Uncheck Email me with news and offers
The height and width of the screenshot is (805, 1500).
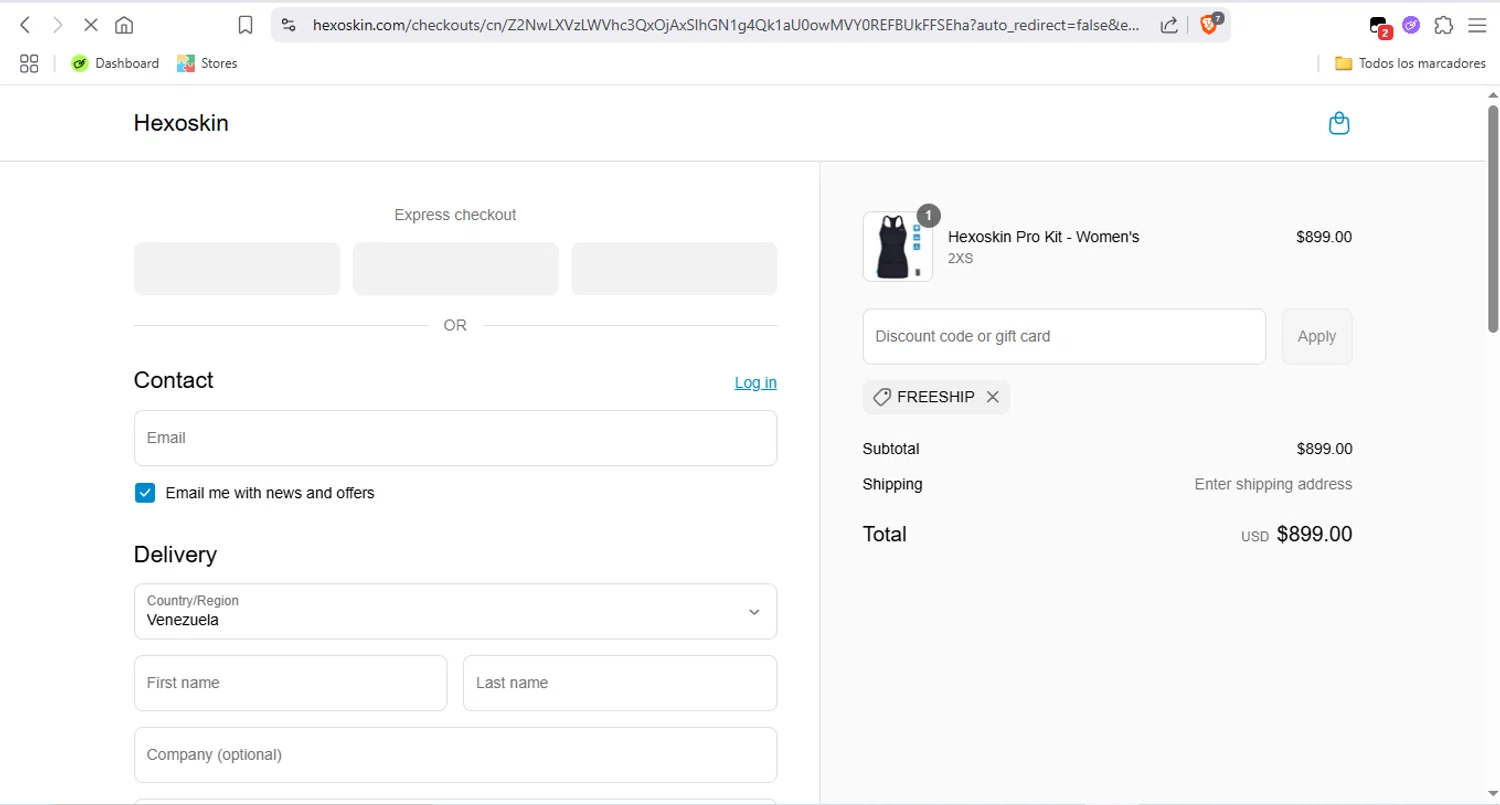click(x=145, y=492)
